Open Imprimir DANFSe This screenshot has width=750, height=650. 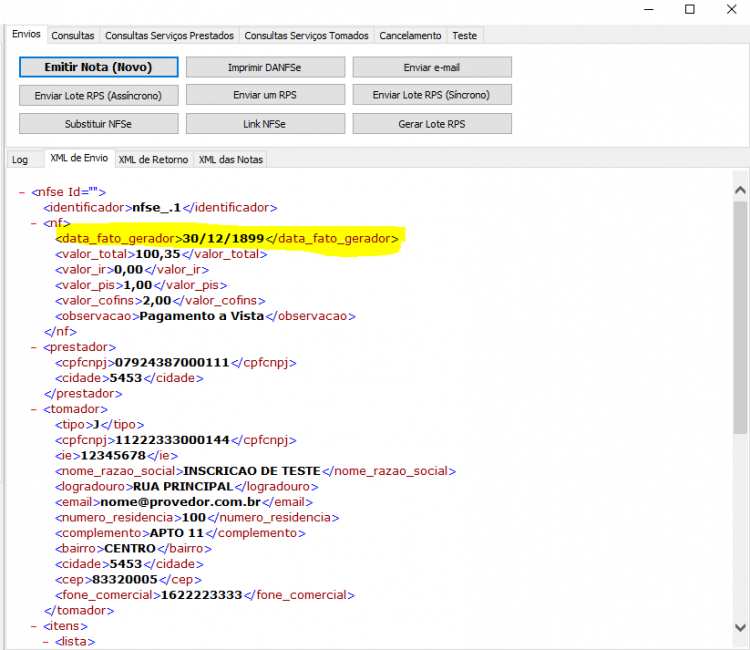pos(265,67)
